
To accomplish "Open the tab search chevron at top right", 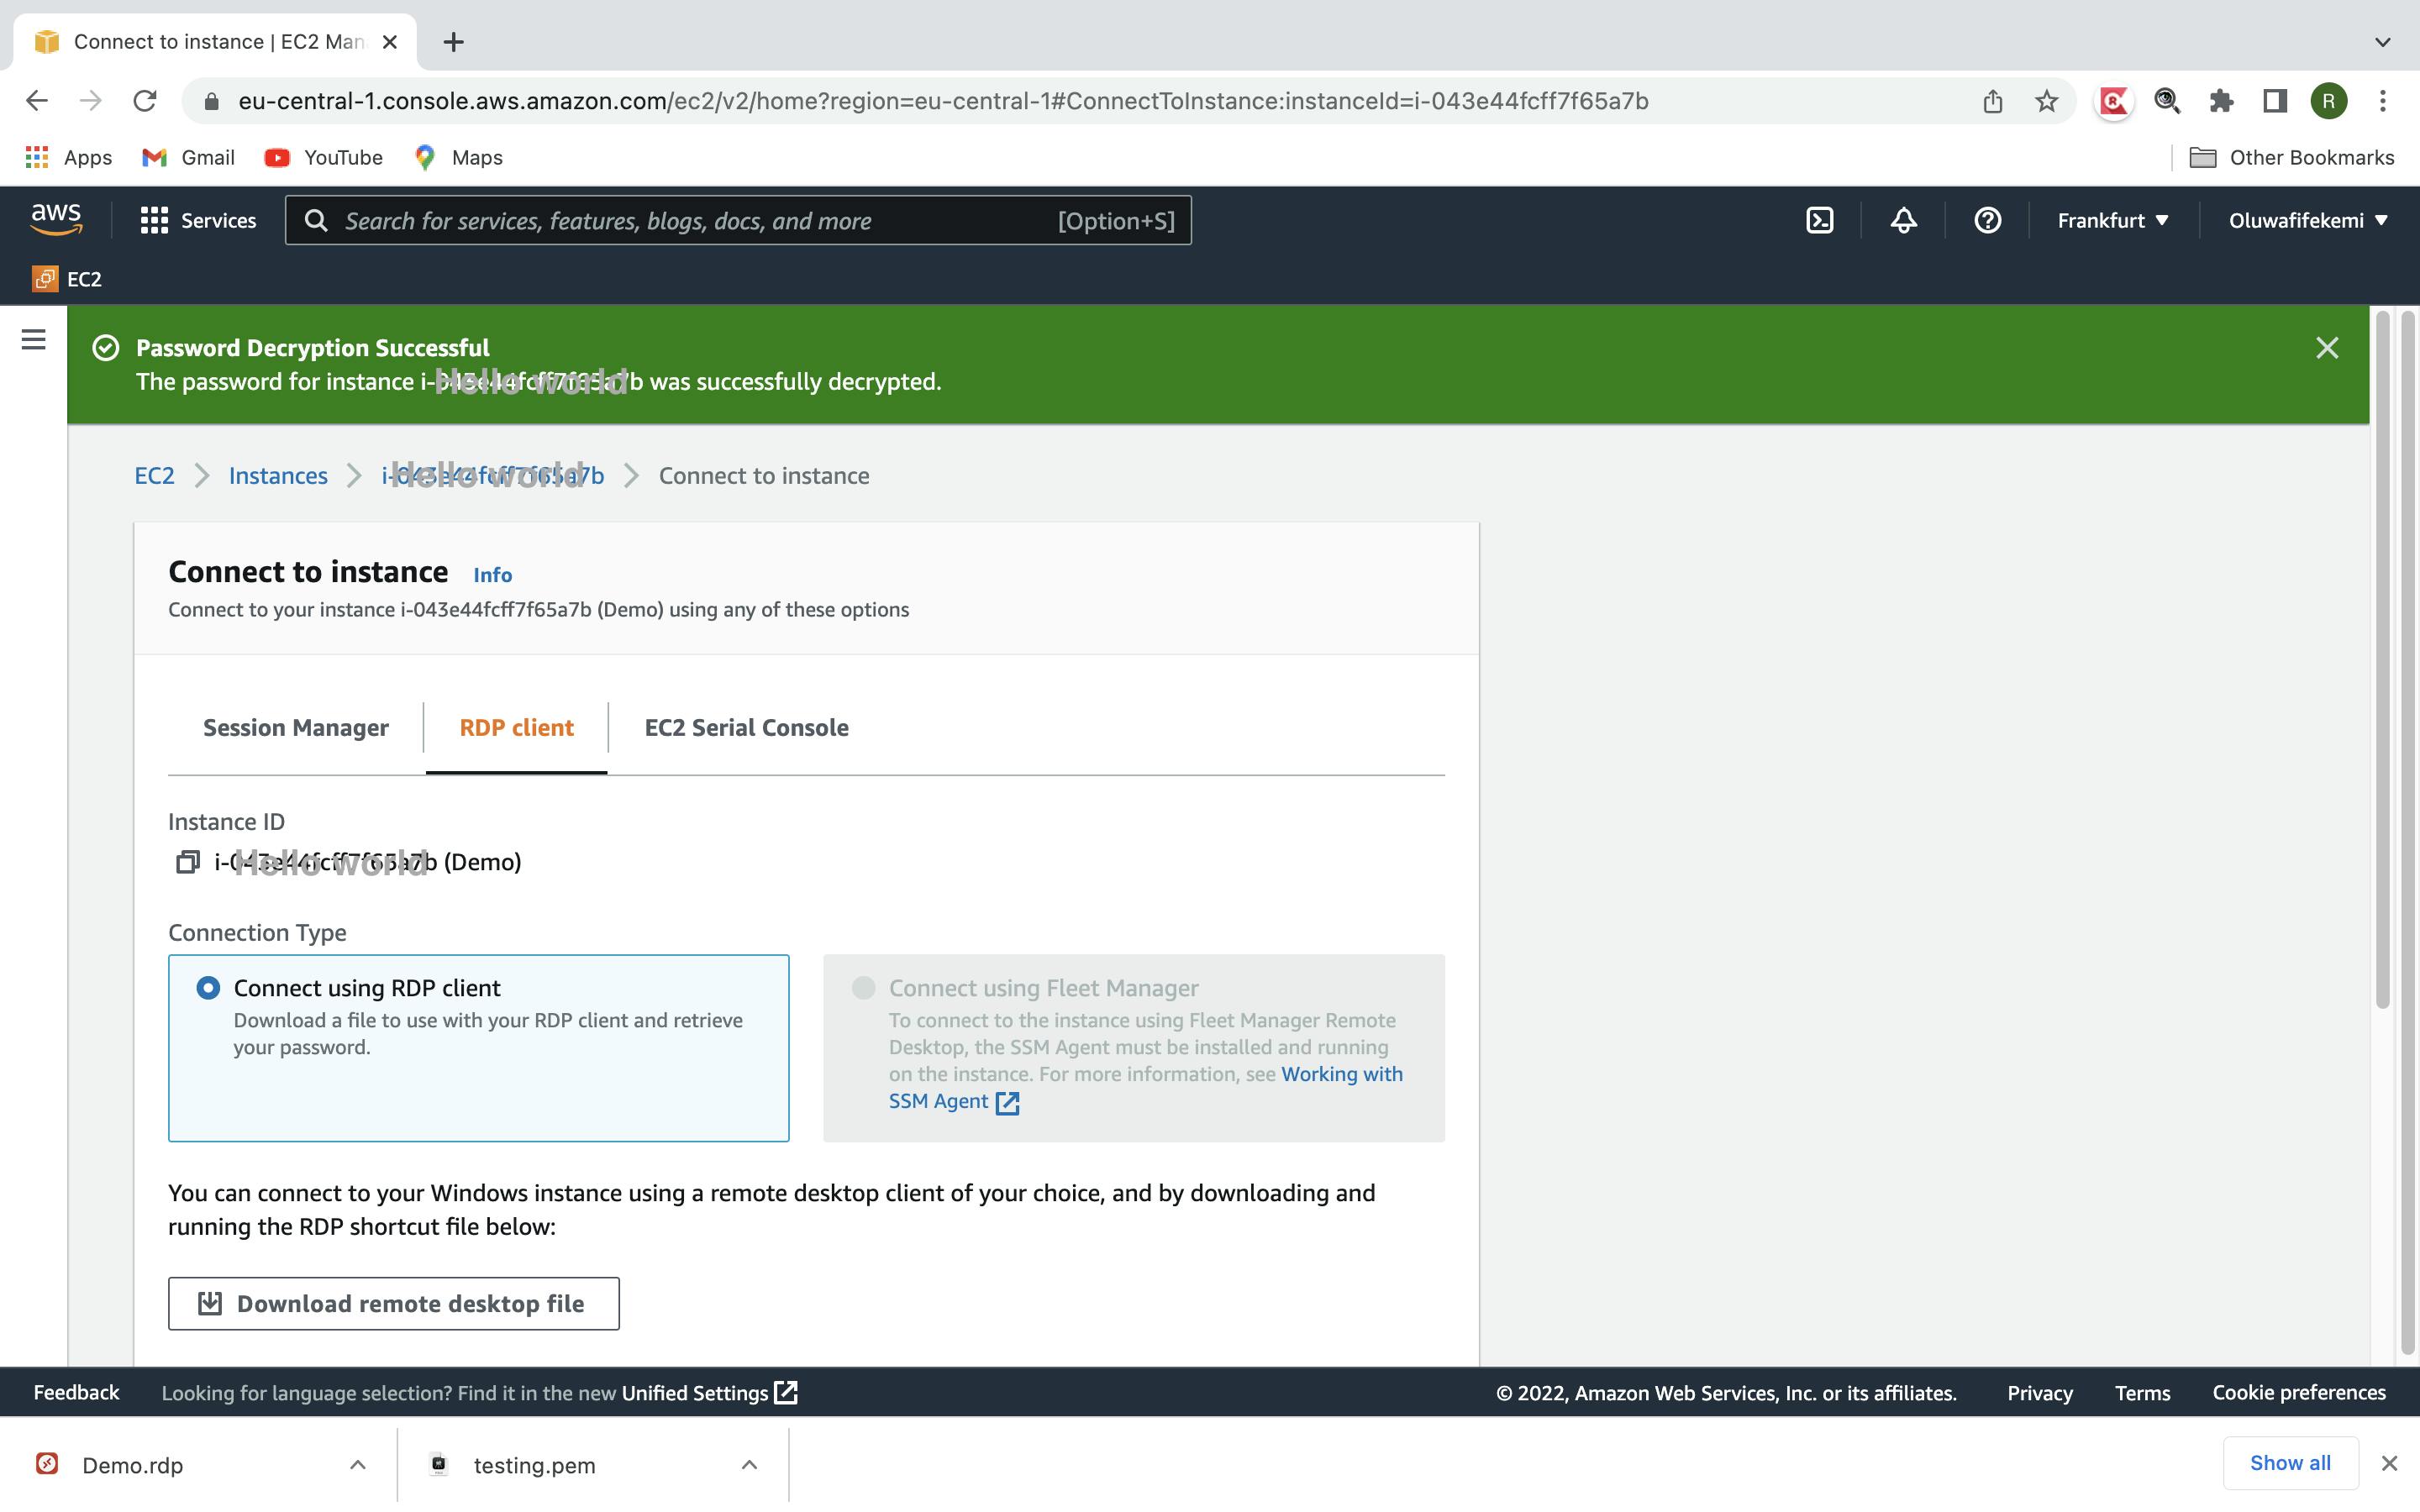I will tap(2382, 42).
